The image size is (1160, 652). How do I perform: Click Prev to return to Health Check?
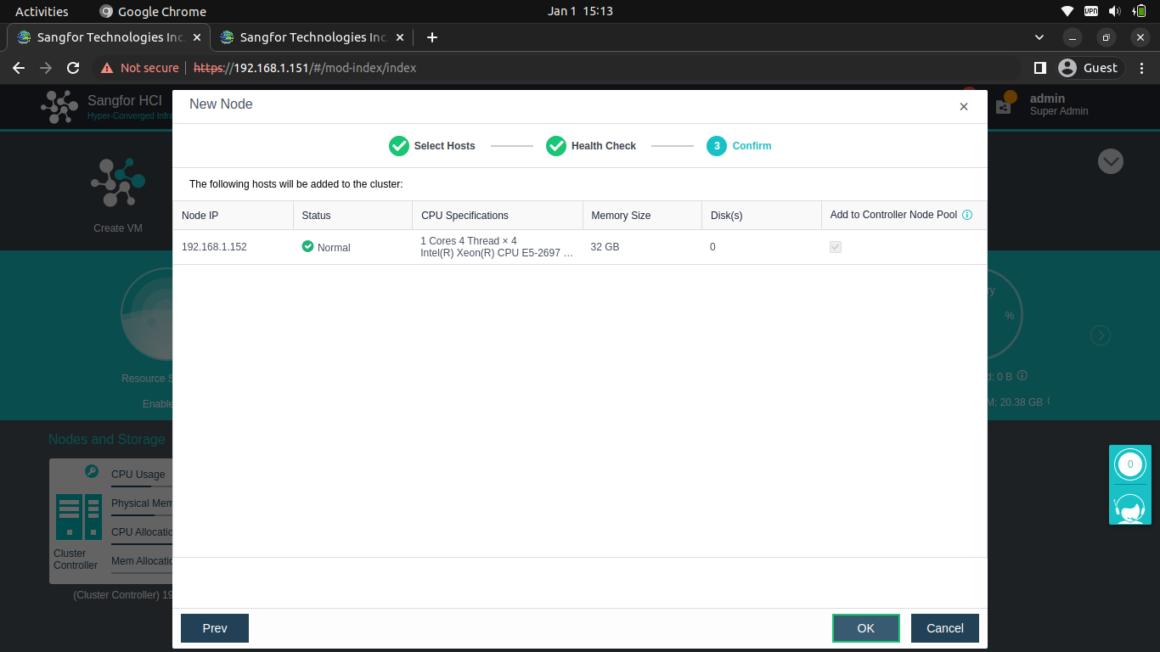214,628
